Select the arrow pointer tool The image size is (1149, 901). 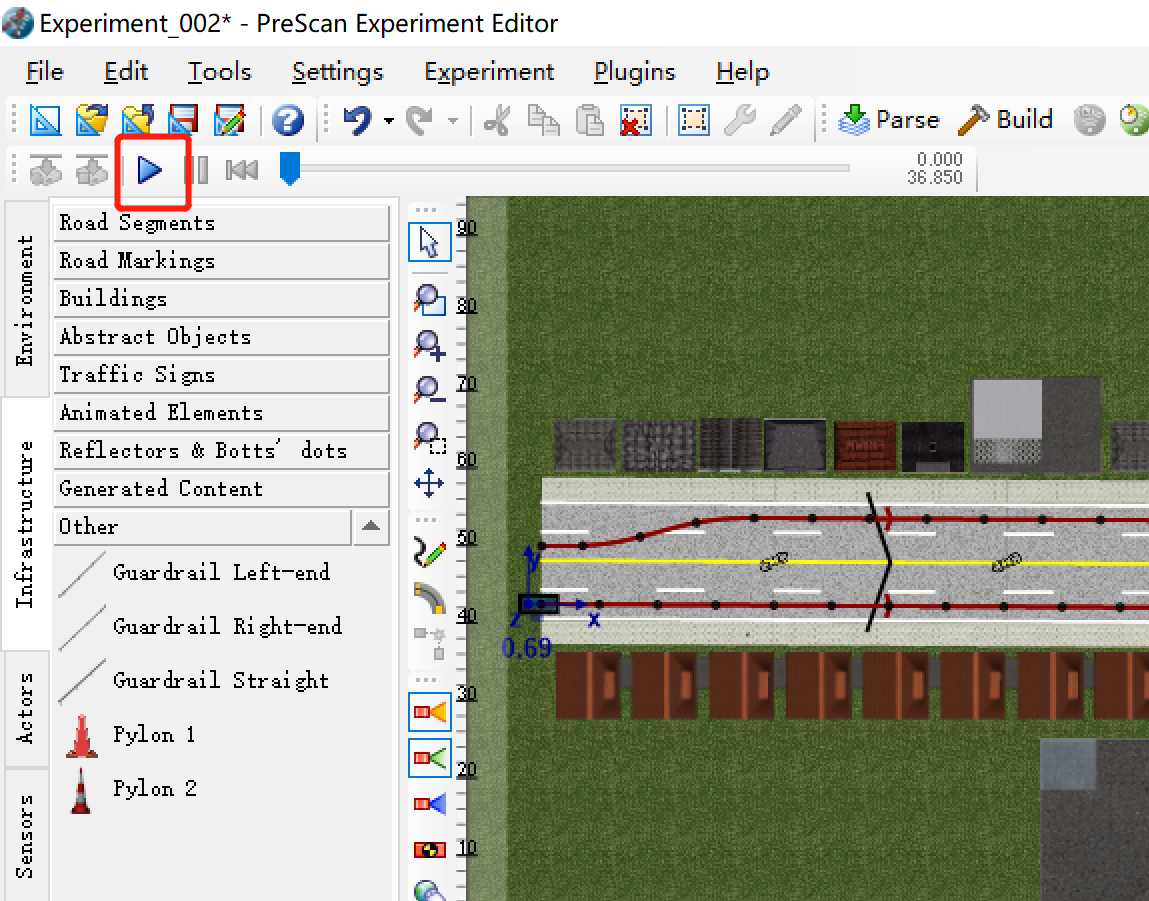coord(429,243)
